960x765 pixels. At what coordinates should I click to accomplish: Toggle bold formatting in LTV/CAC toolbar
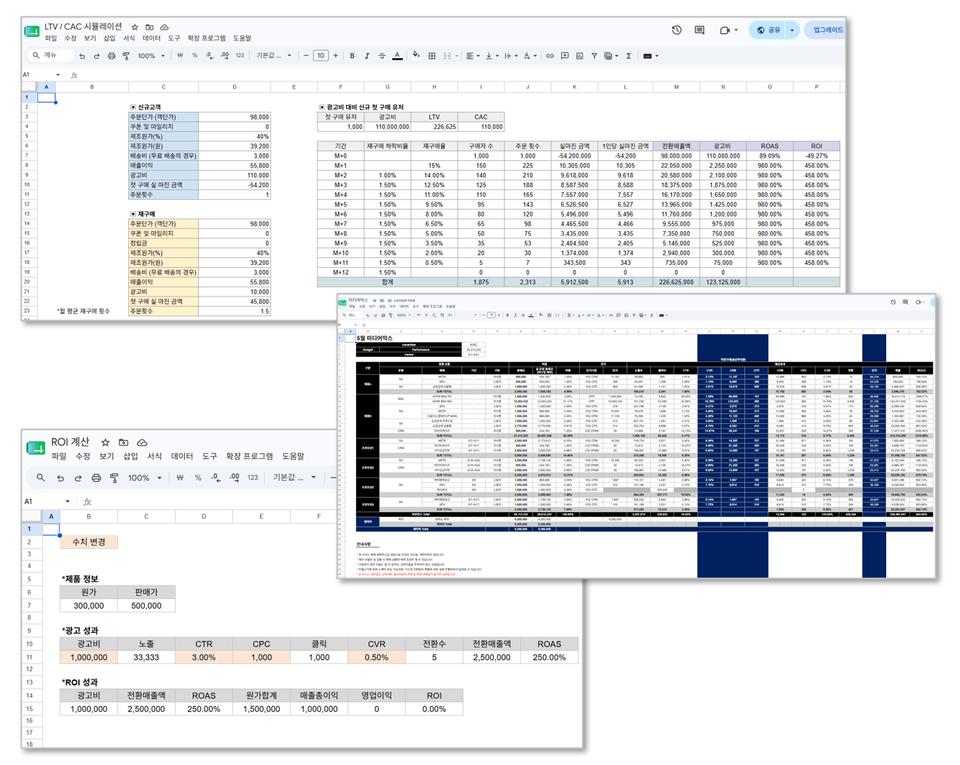(352, 56)
